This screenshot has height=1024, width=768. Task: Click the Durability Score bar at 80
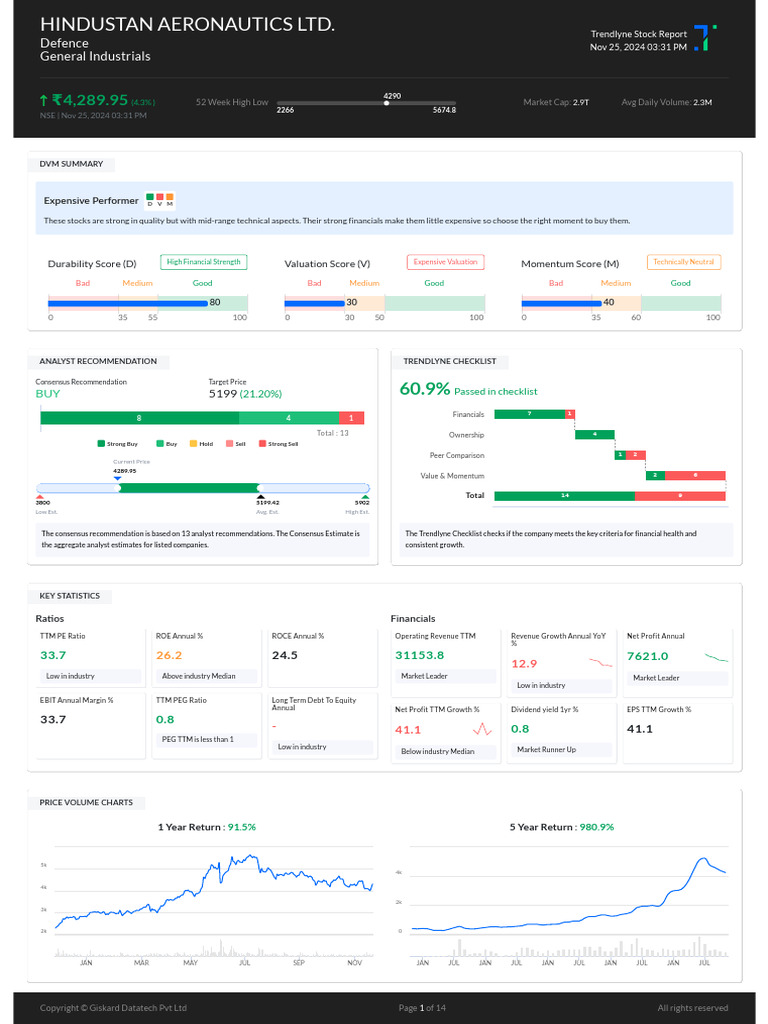(128, 303)
